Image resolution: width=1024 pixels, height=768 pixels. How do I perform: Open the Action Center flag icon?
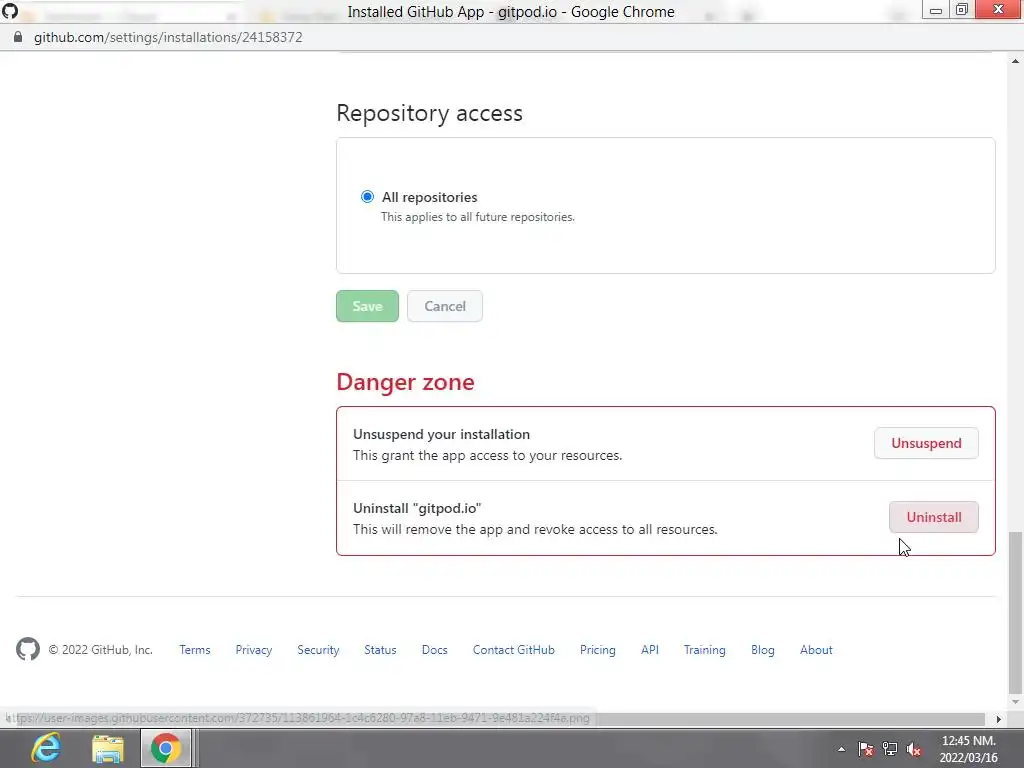pyautogui.click(x=865, y=749)
